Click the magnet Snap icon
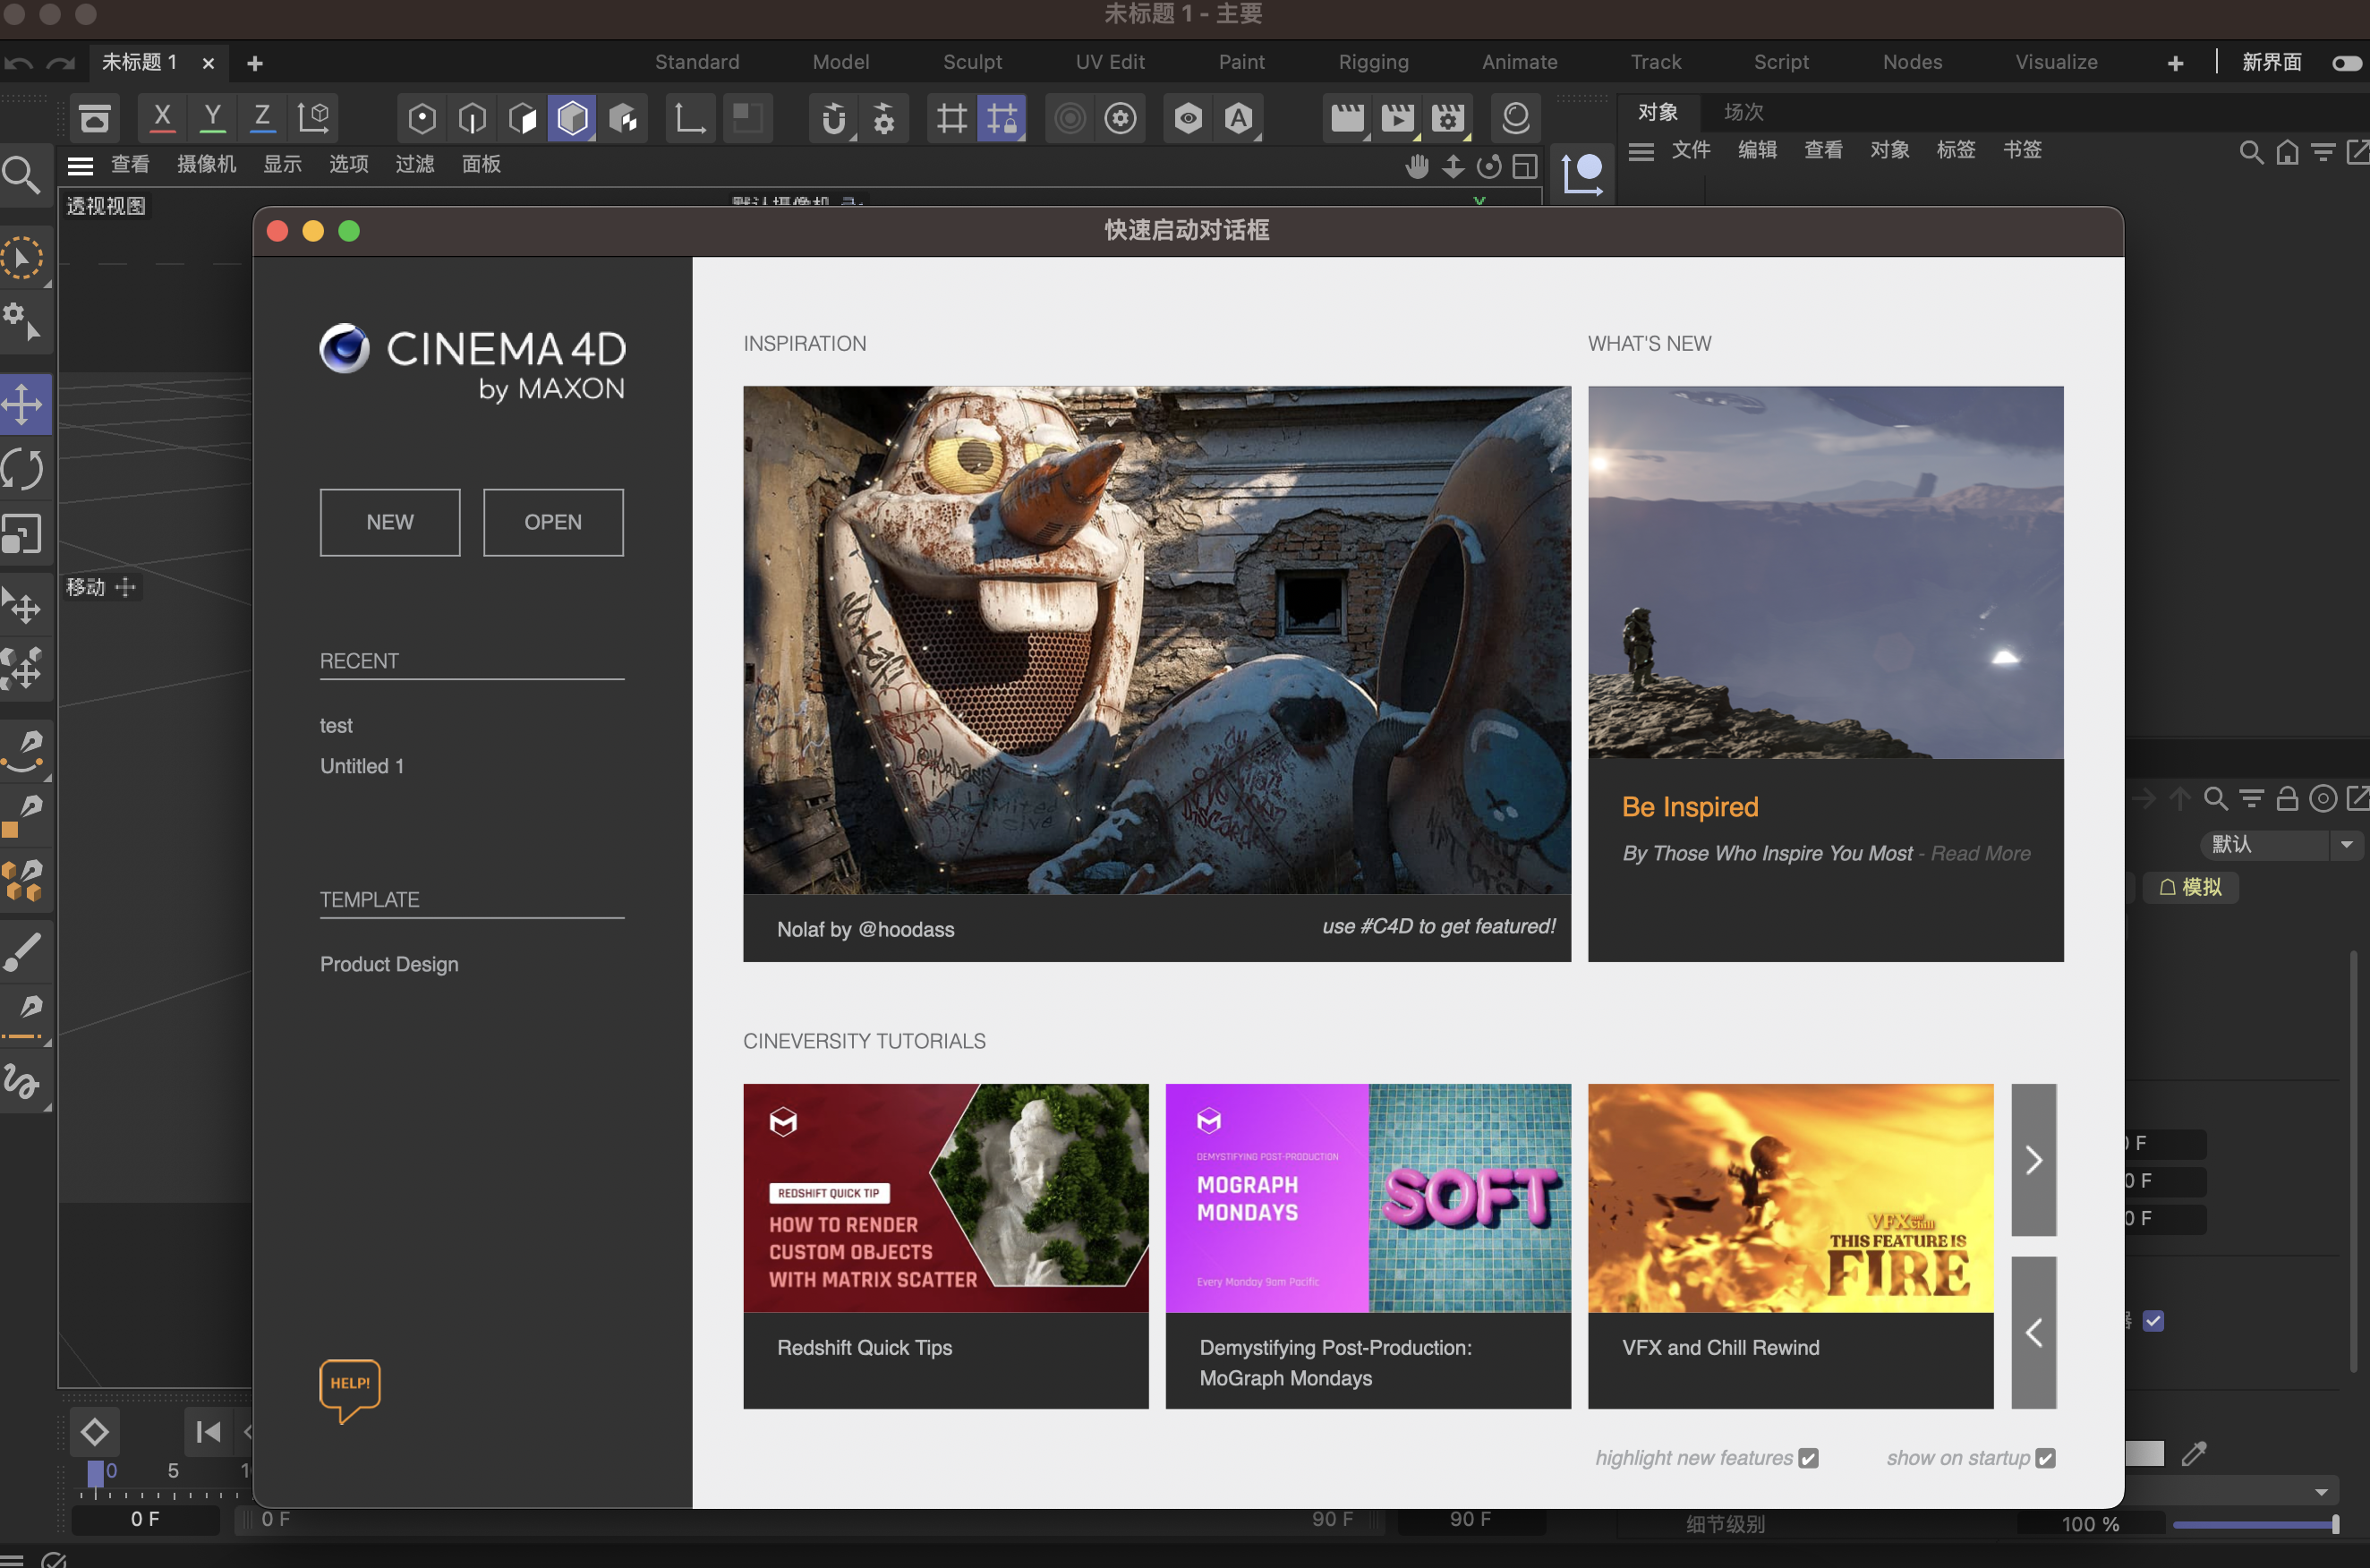Image resolution: width=2370 pixels, height=1568 pixels. coord(833,119)
